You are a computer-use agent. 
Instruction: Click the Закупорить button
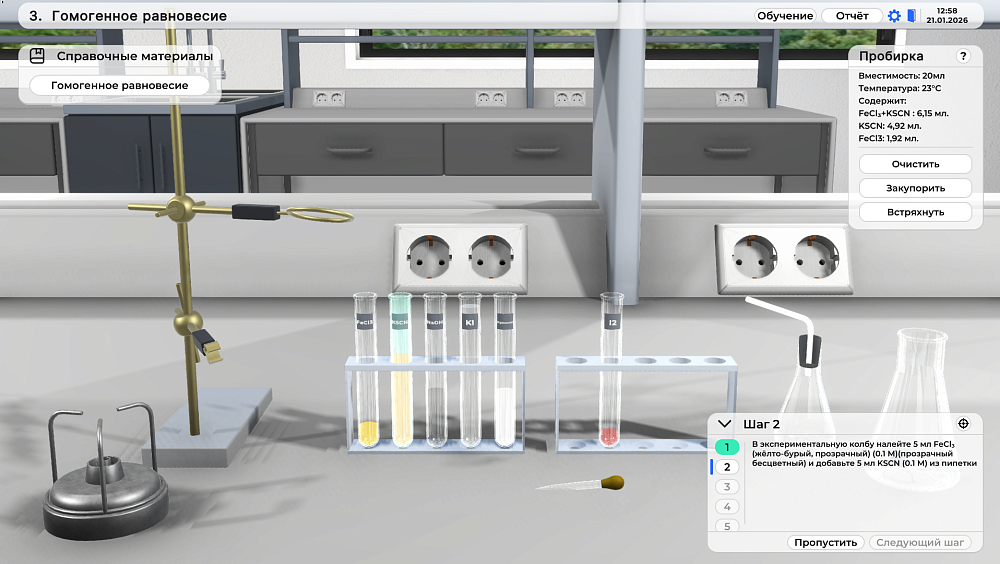(915, 188)
